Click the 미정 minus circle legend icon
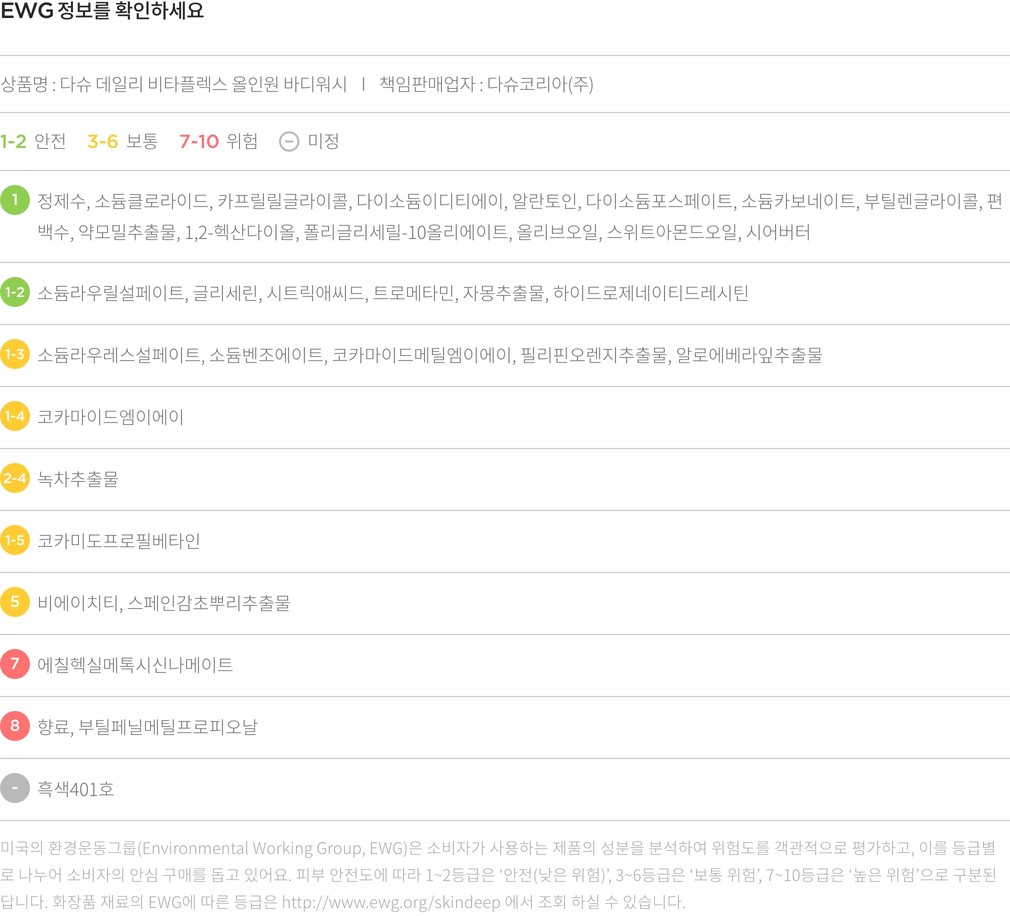This screenshot has width=1010, height=916. [288, 141]
